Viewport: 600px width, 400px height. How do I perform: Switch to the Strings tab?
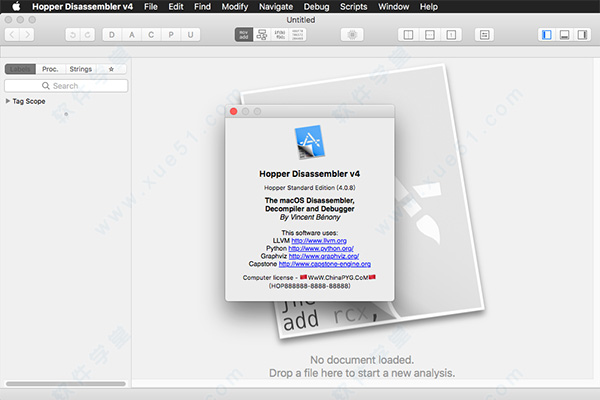pyautogui.click(x=81, y=69)
